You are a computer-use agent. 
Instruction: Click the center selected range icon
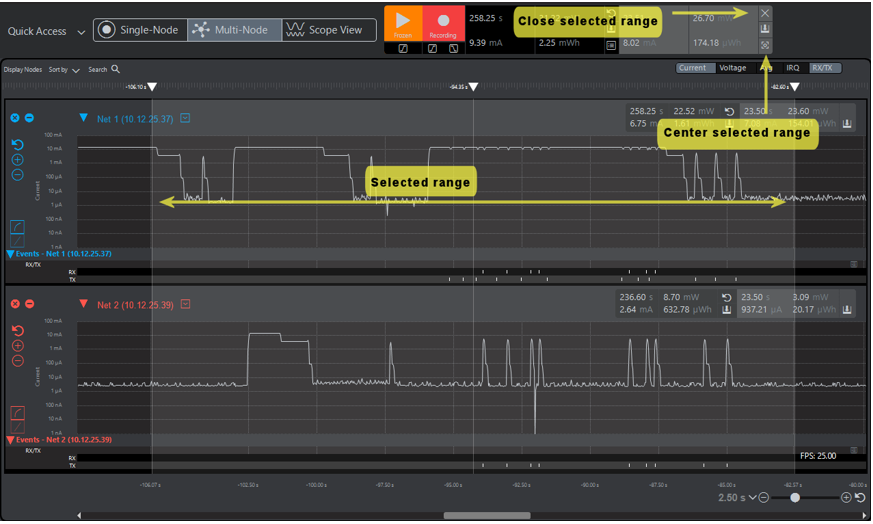coord(765,46)
